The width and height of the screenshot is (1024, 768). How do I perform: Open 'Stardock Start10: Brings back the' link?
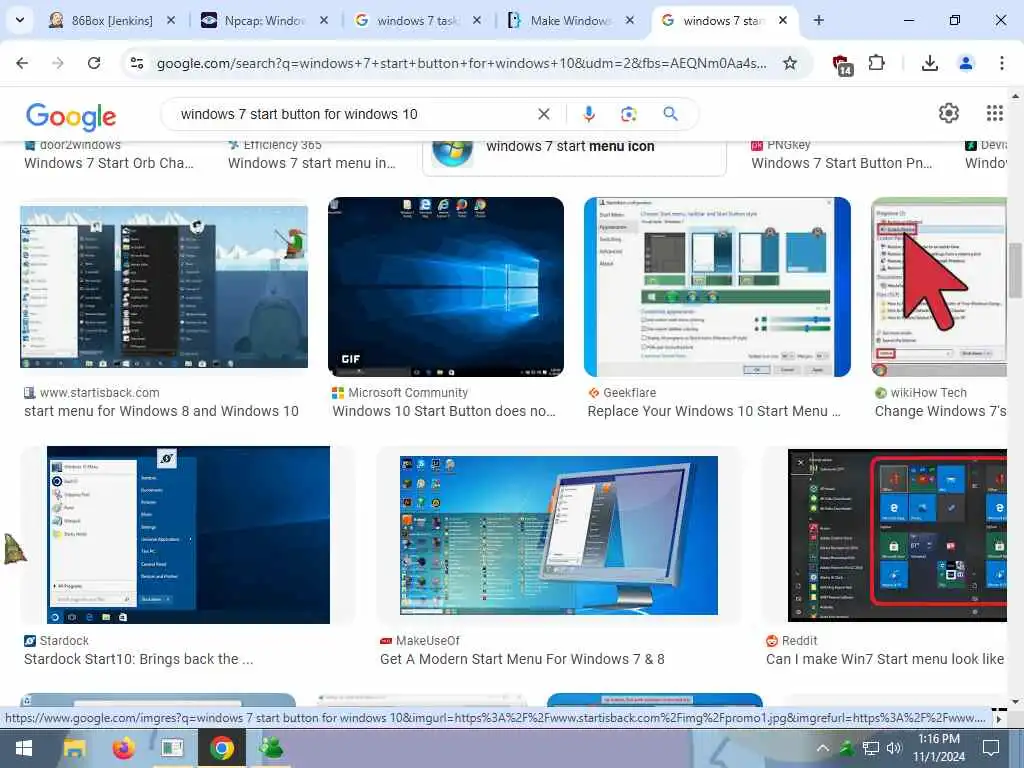[x=138, y=660]
